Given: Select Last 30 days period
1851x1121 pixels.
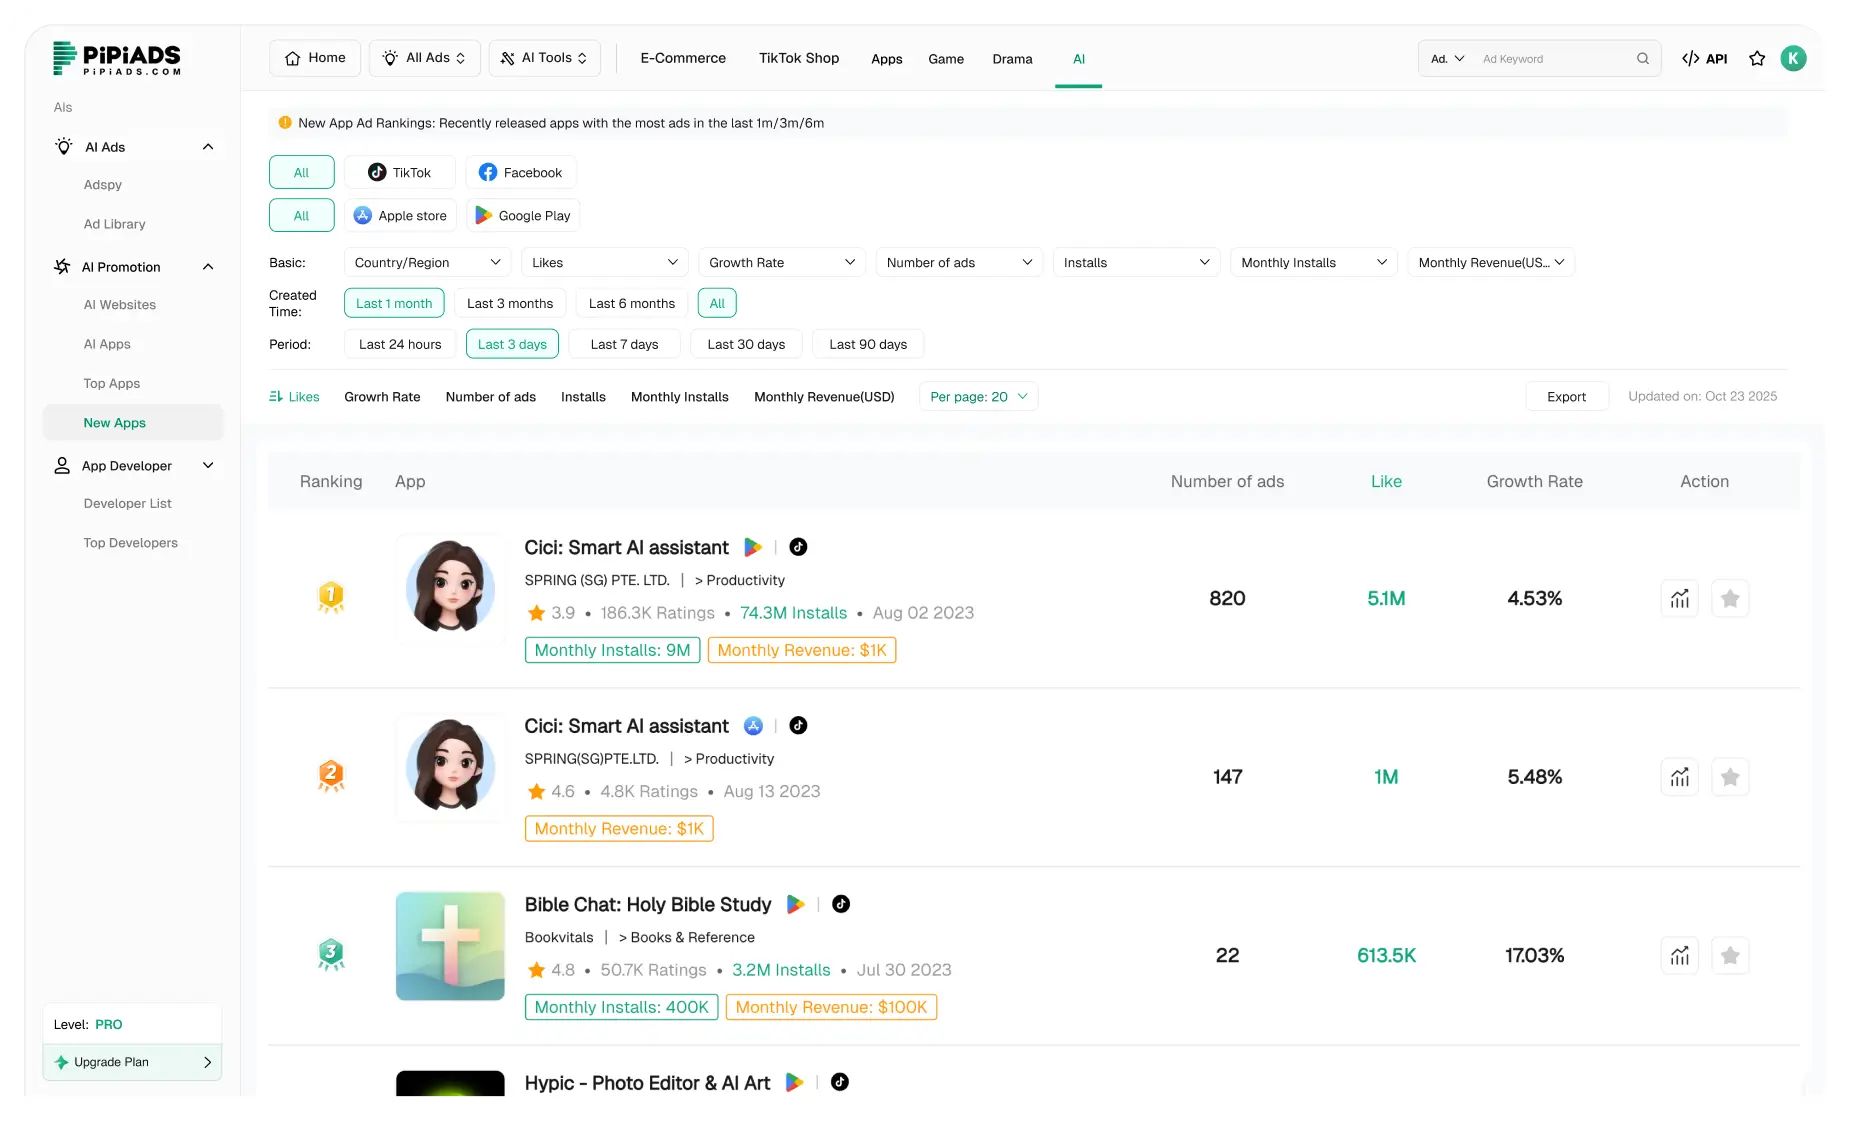Looking at the screenshot, I should click(x=745, y=344).
